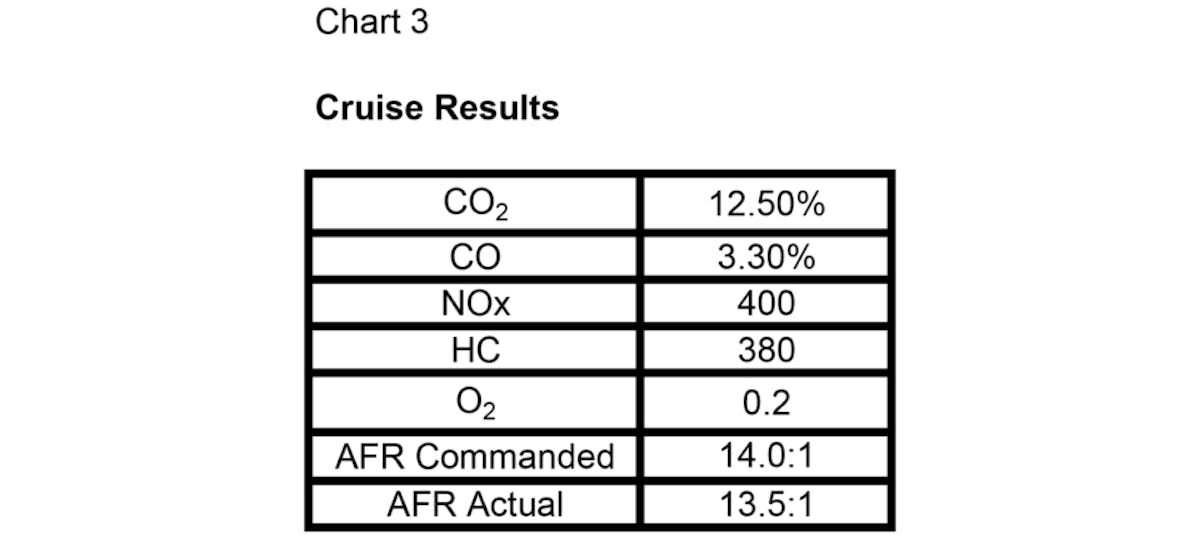Image resolution: width=1200 pixels, height=538 pixels.
Task: Select the Cruise Results heading
Action: click(437, 108)
